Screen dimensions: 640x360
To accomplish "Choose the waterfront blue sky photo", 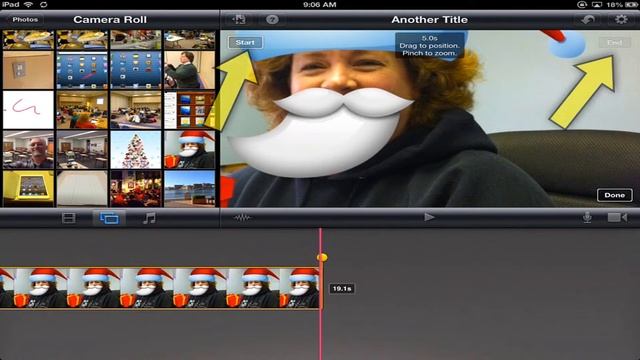I will [x=189, y=189].
